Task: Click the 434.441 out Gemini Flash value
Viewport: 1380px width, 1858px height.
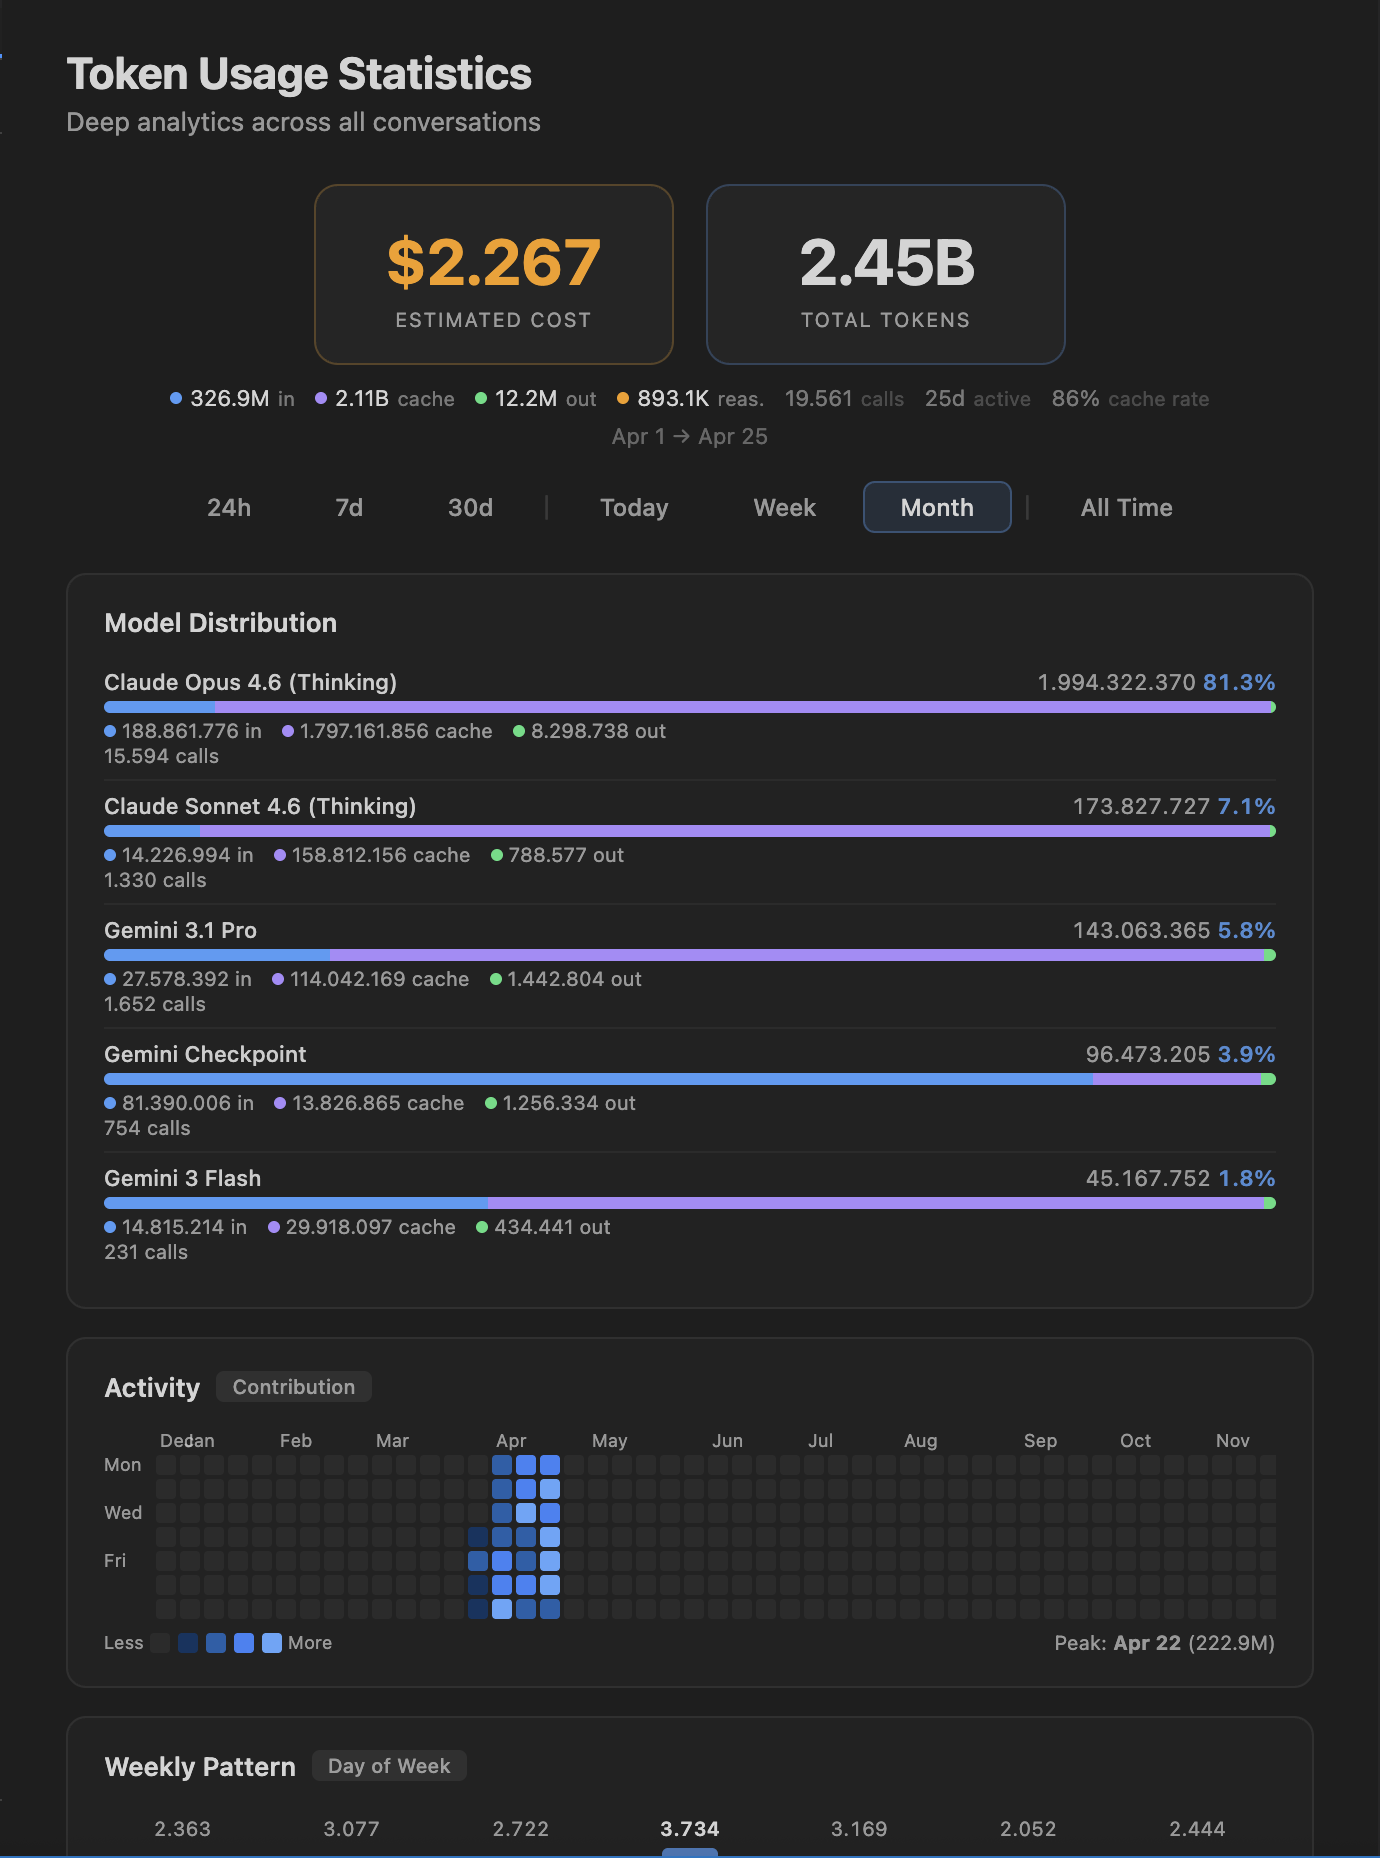Action: click(x=543, y=1227)
